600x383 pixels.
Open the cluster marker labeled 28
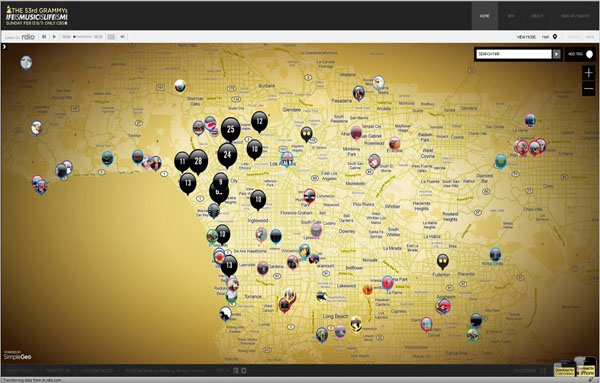(x=198, y=161)
